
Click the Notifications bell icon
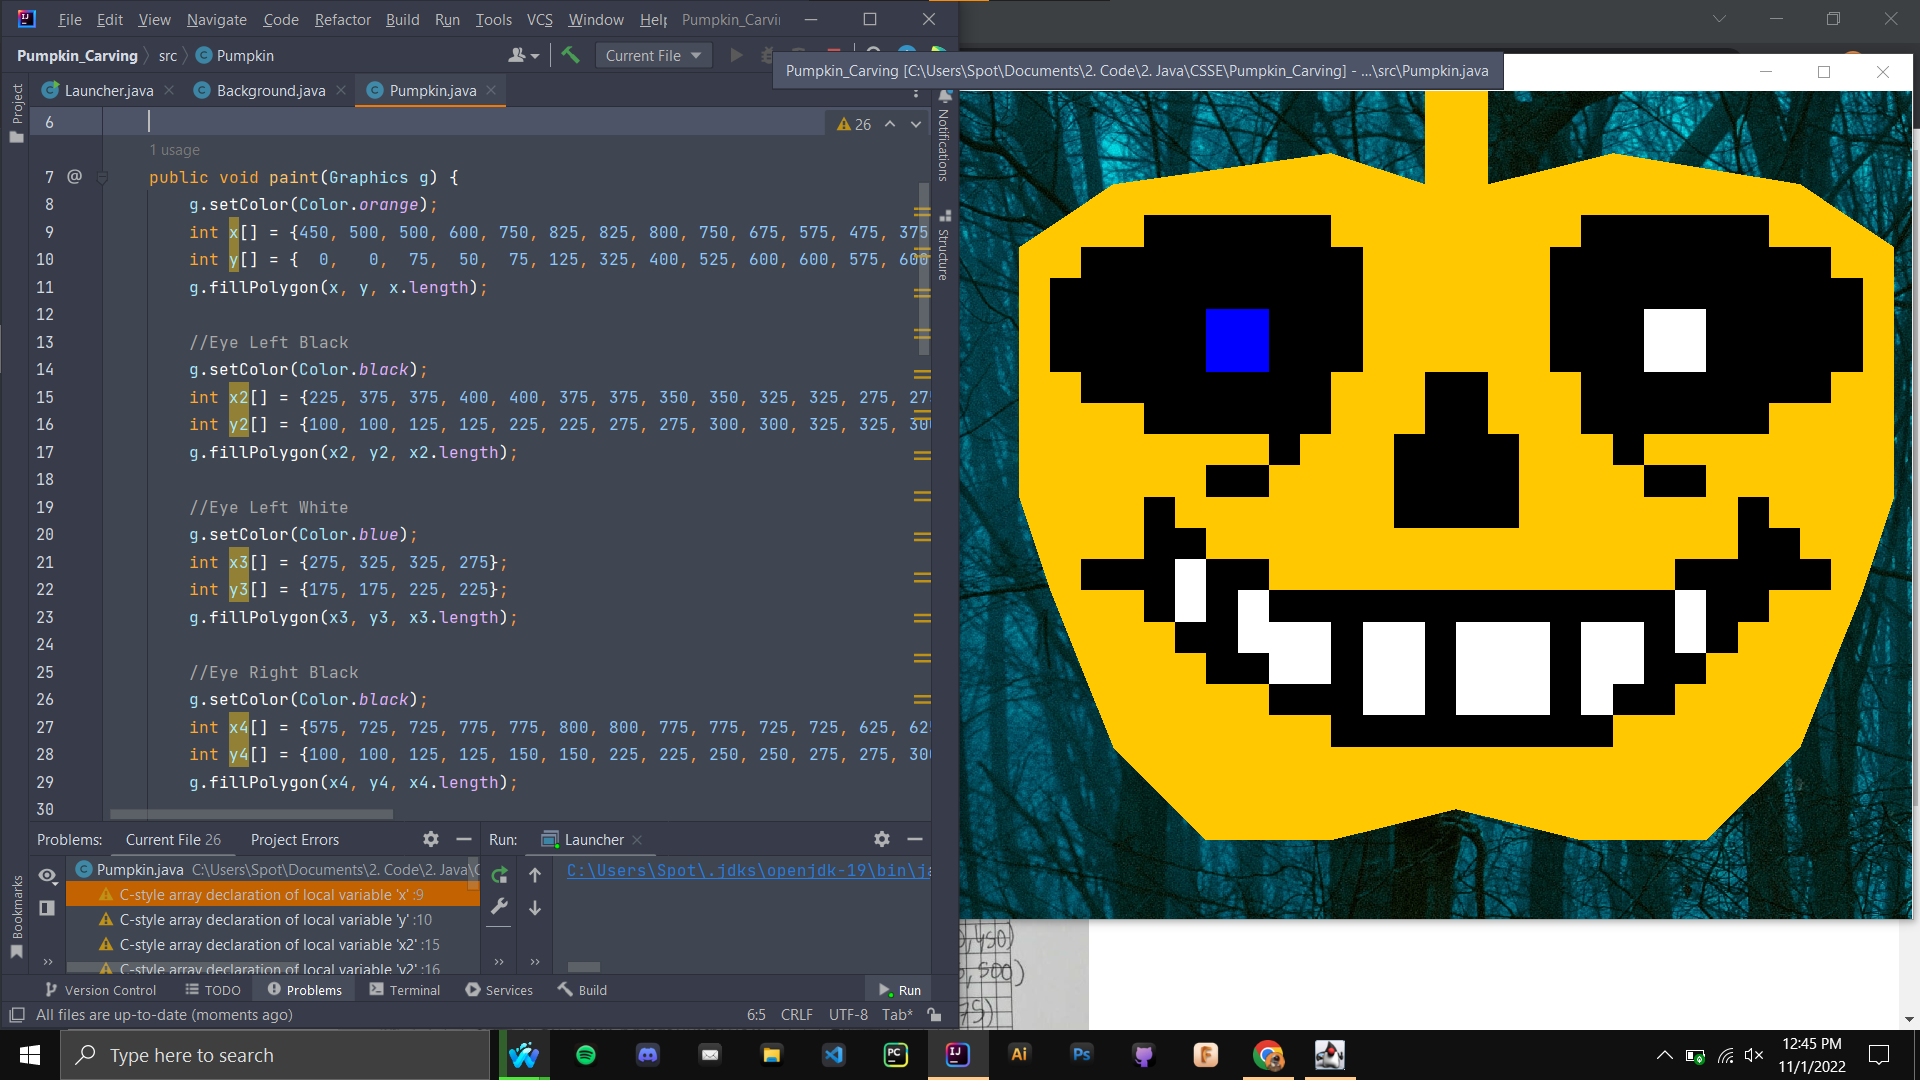(944, 97)
